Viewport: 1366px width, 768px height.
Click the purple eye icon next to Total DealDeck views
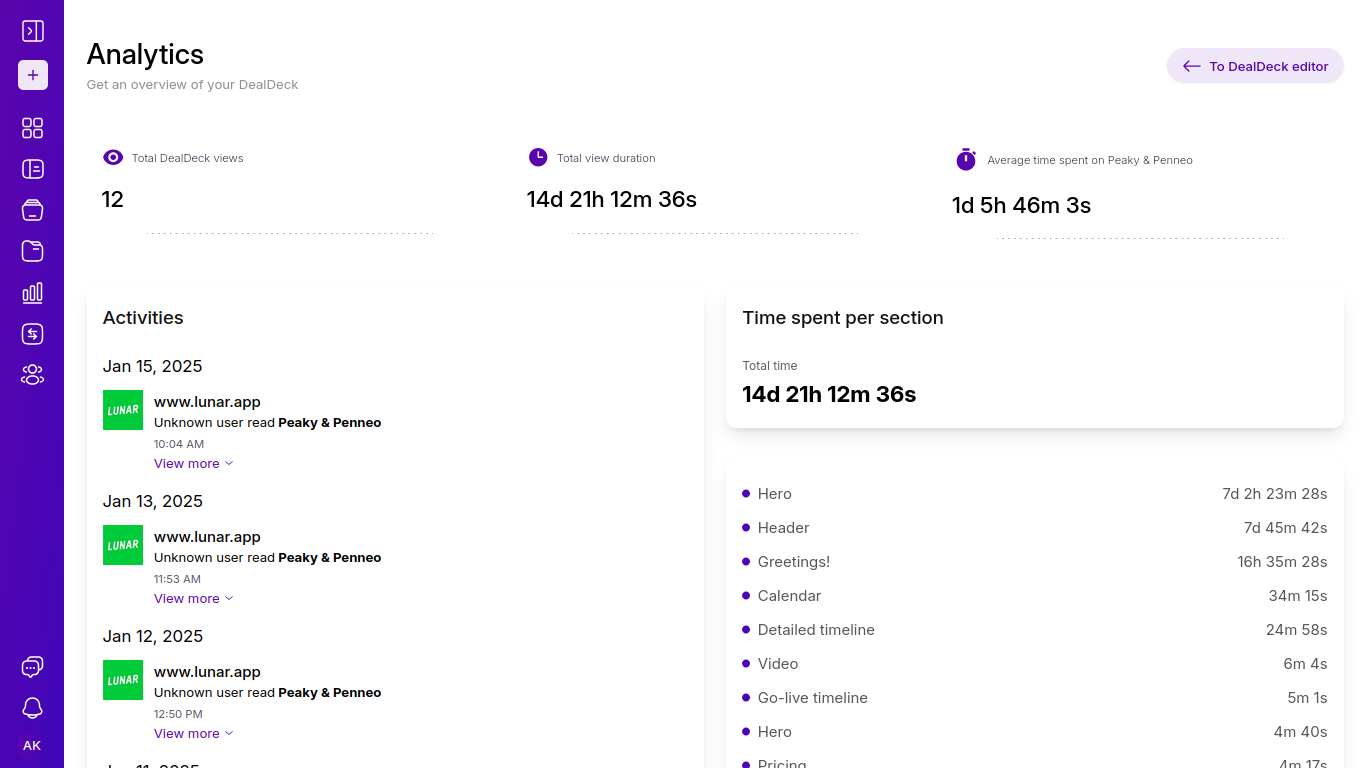coord(112,157)
